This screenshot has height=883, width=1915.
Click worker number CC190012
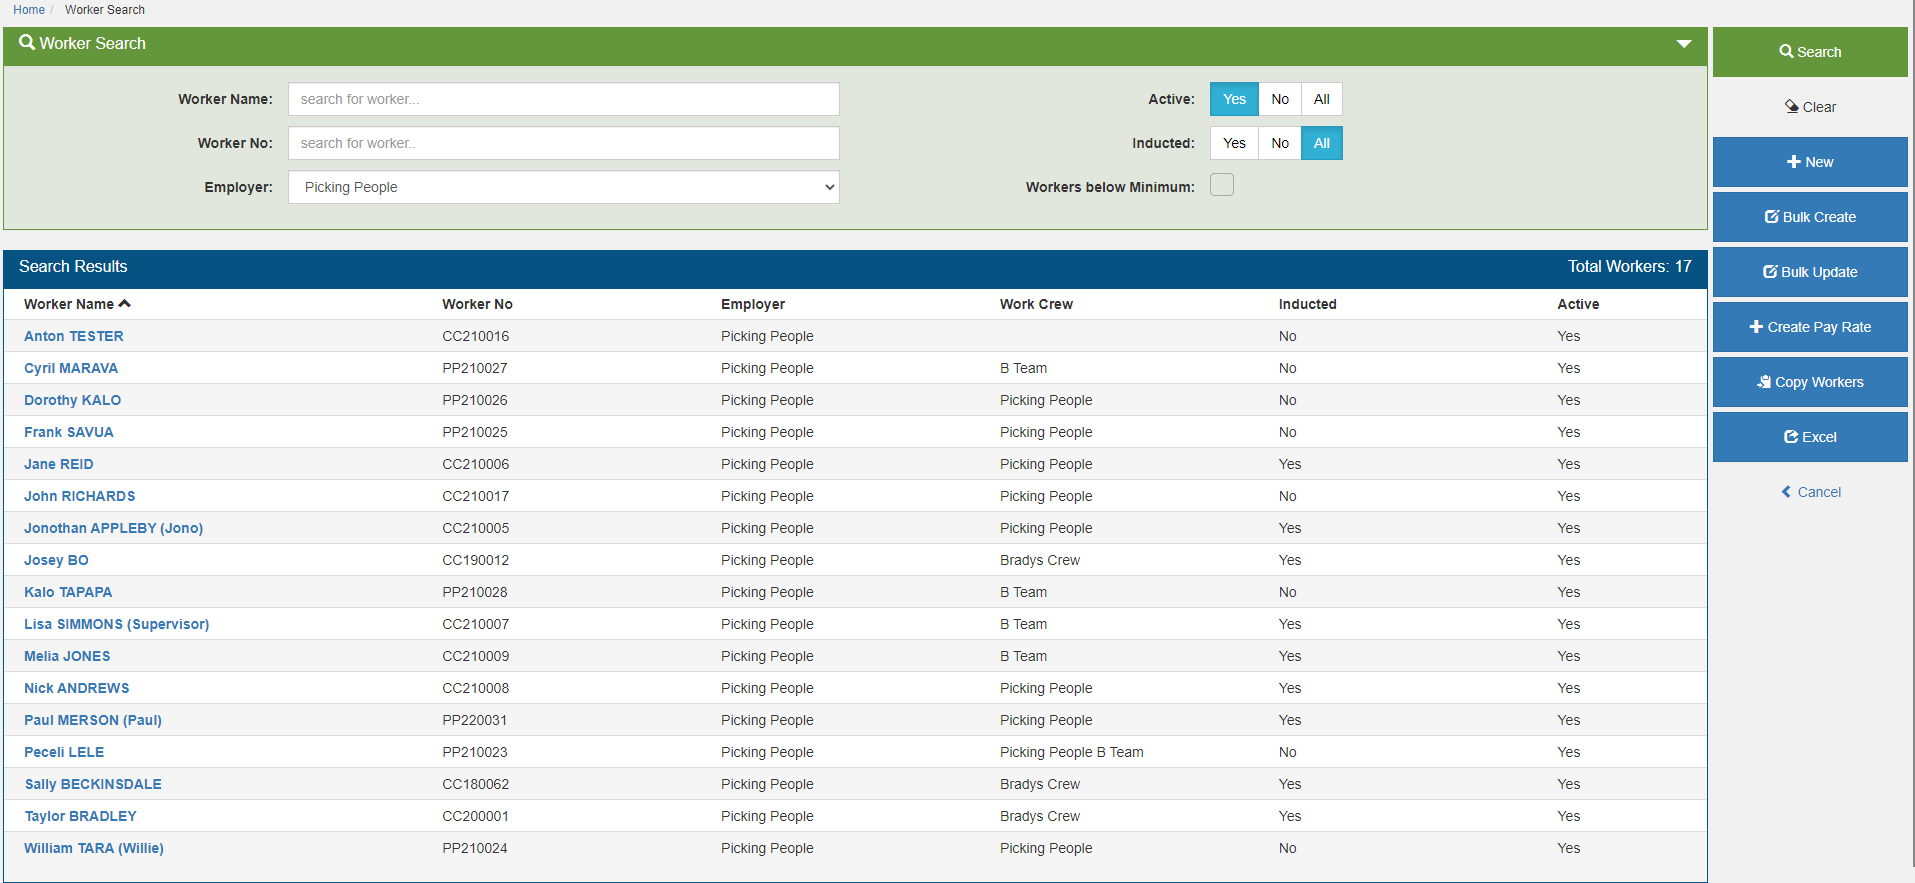[x=476, y=560]
